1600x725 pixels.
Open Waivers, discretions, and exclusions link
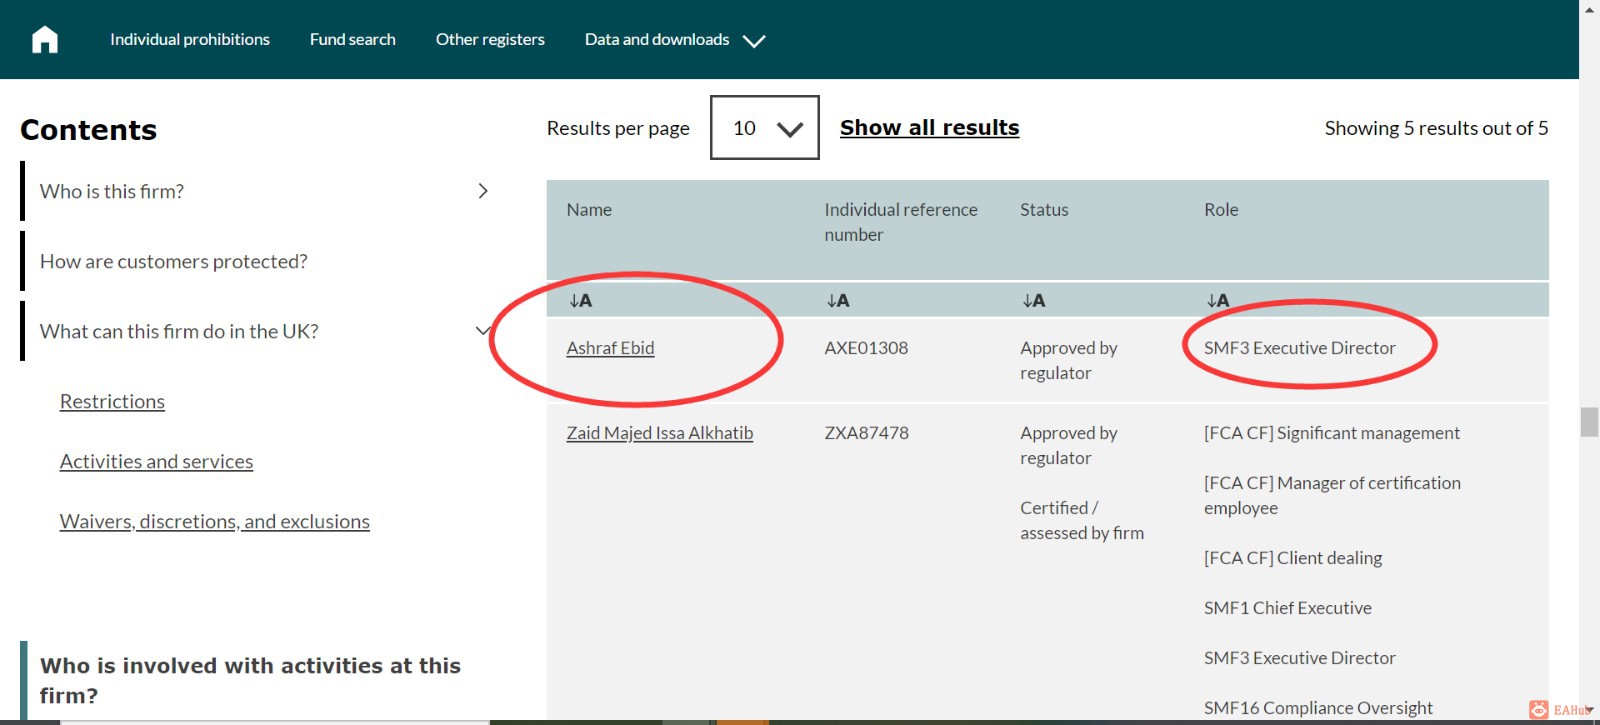(215, 521)
